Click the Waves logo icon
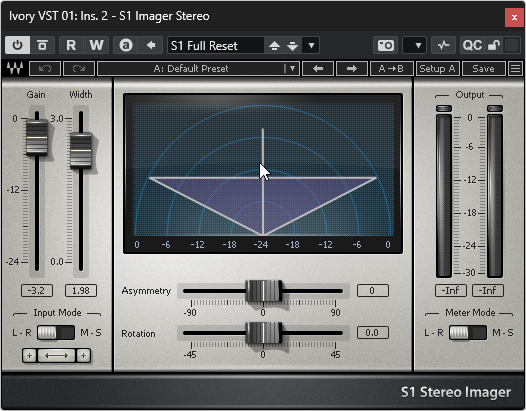The width and height of the screenshot is (526, 411). coord(15,68)
